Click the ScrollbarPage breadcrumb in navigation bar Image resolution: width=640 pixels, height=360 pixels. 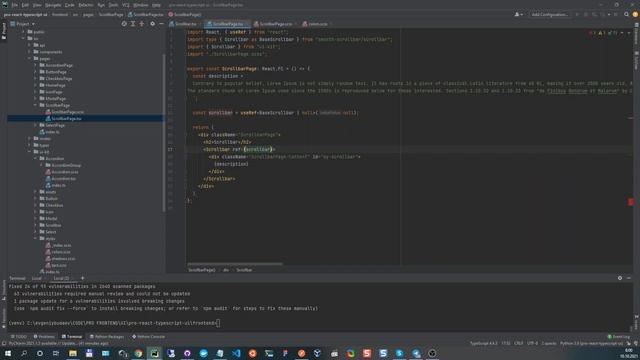point(111,14)
